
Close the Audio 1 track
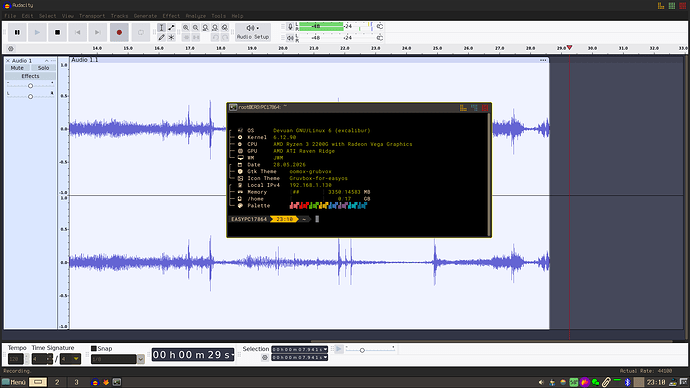(8, 61)
